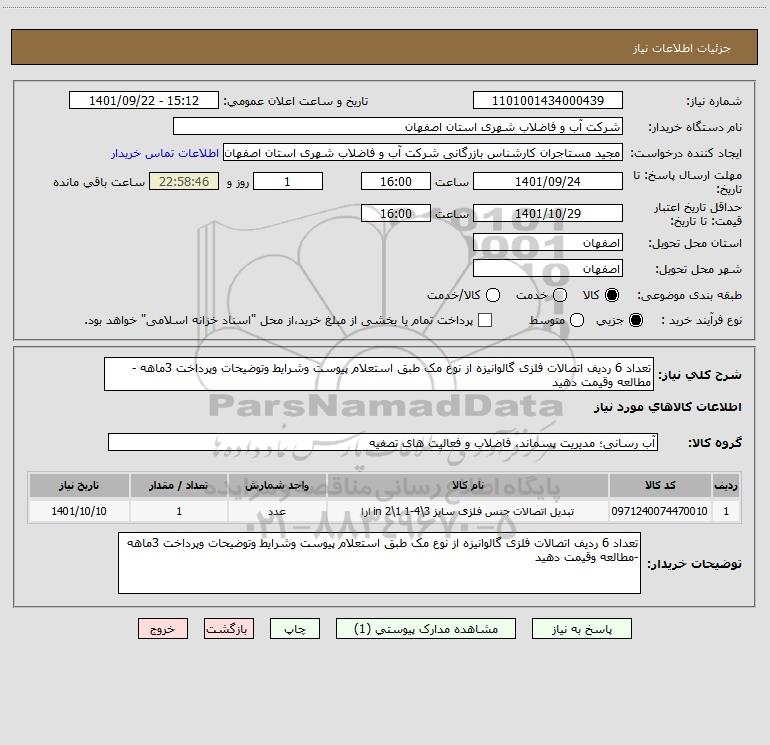Click the remaining days field showing 1
This screenshot has height=745, width=770.
pos(288,181)
